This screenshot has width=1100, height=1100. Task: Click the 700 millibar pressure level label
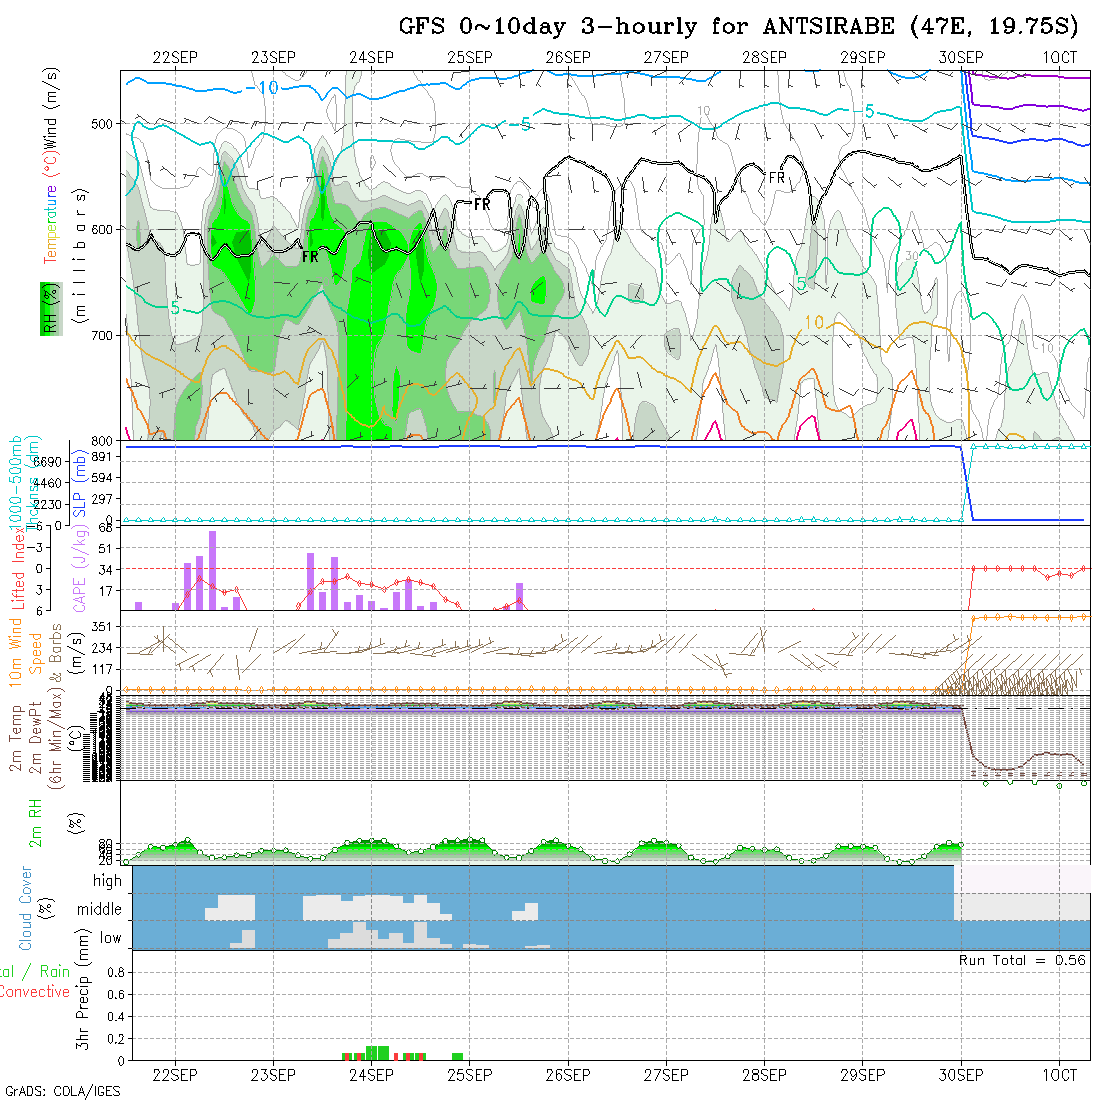point(102,335)
